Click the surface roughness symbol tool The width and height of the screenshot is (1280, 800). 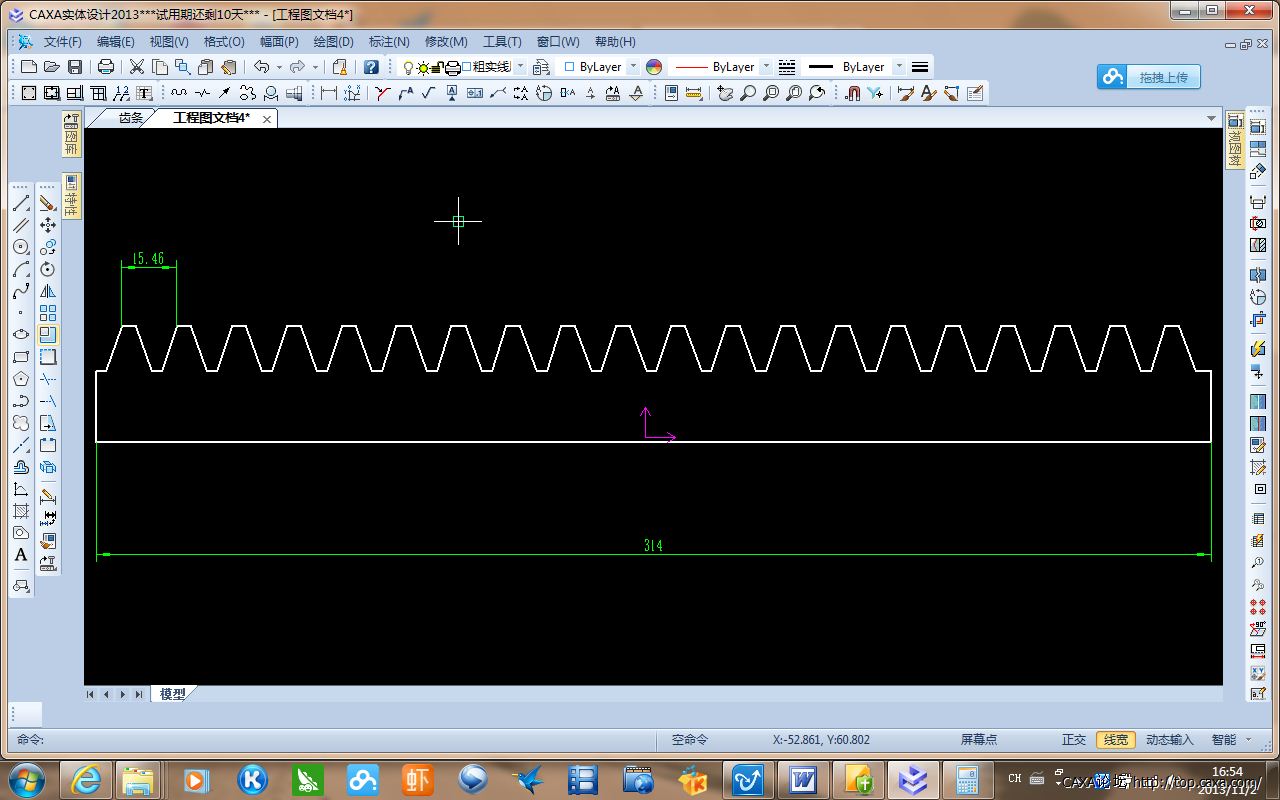click(428, 93)
